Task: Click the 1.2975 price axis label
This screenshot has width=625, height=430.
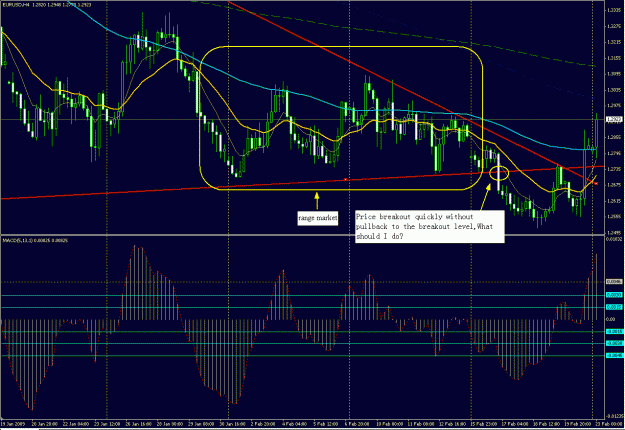Action: [x=614, y=106]
